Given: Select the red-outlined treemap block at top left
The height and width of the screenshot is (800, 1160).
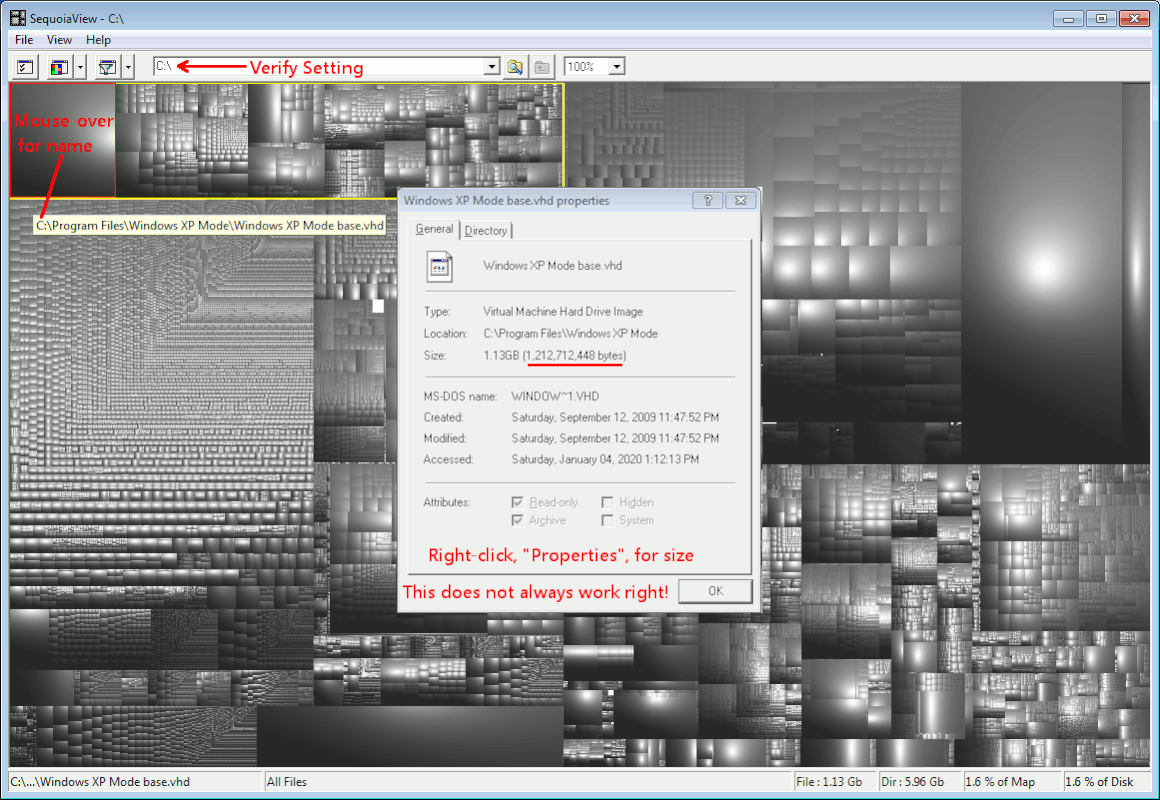Looking at the screenshot, I should (x=63, y=140).
